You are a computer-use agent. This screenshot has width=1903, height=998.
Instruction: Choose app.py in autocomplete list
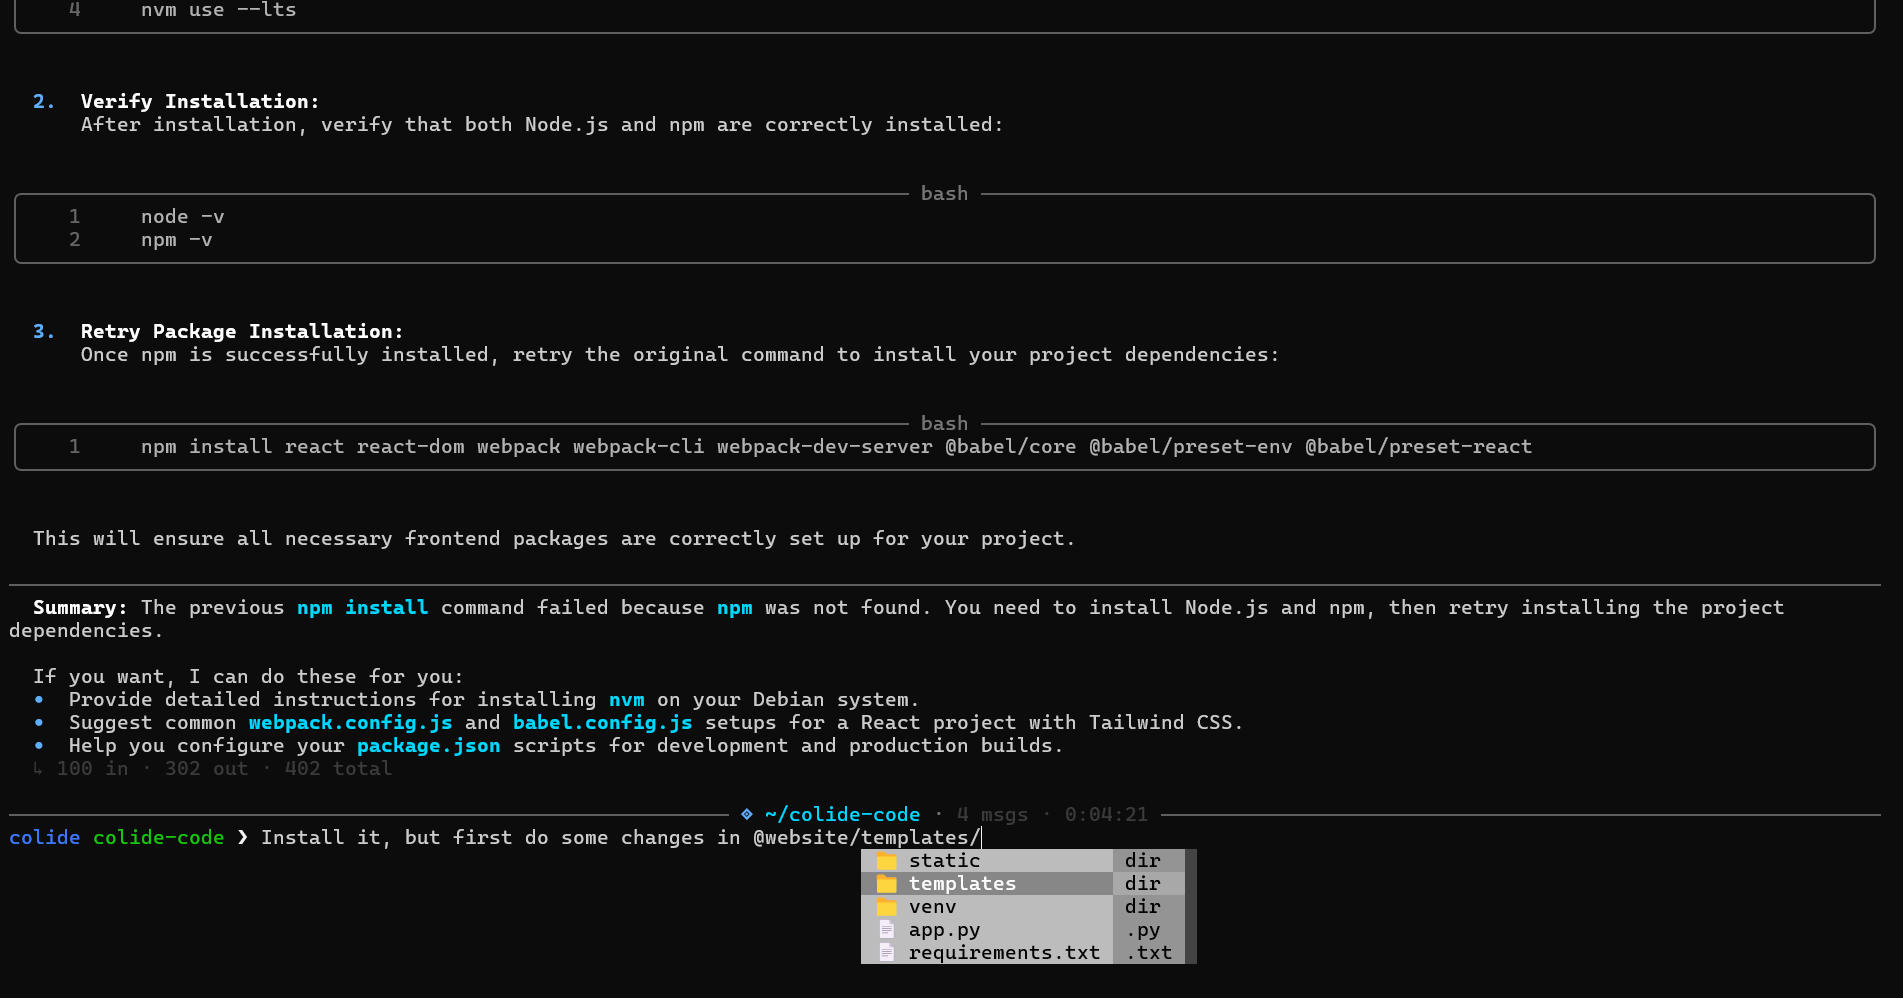point(1022,930)
